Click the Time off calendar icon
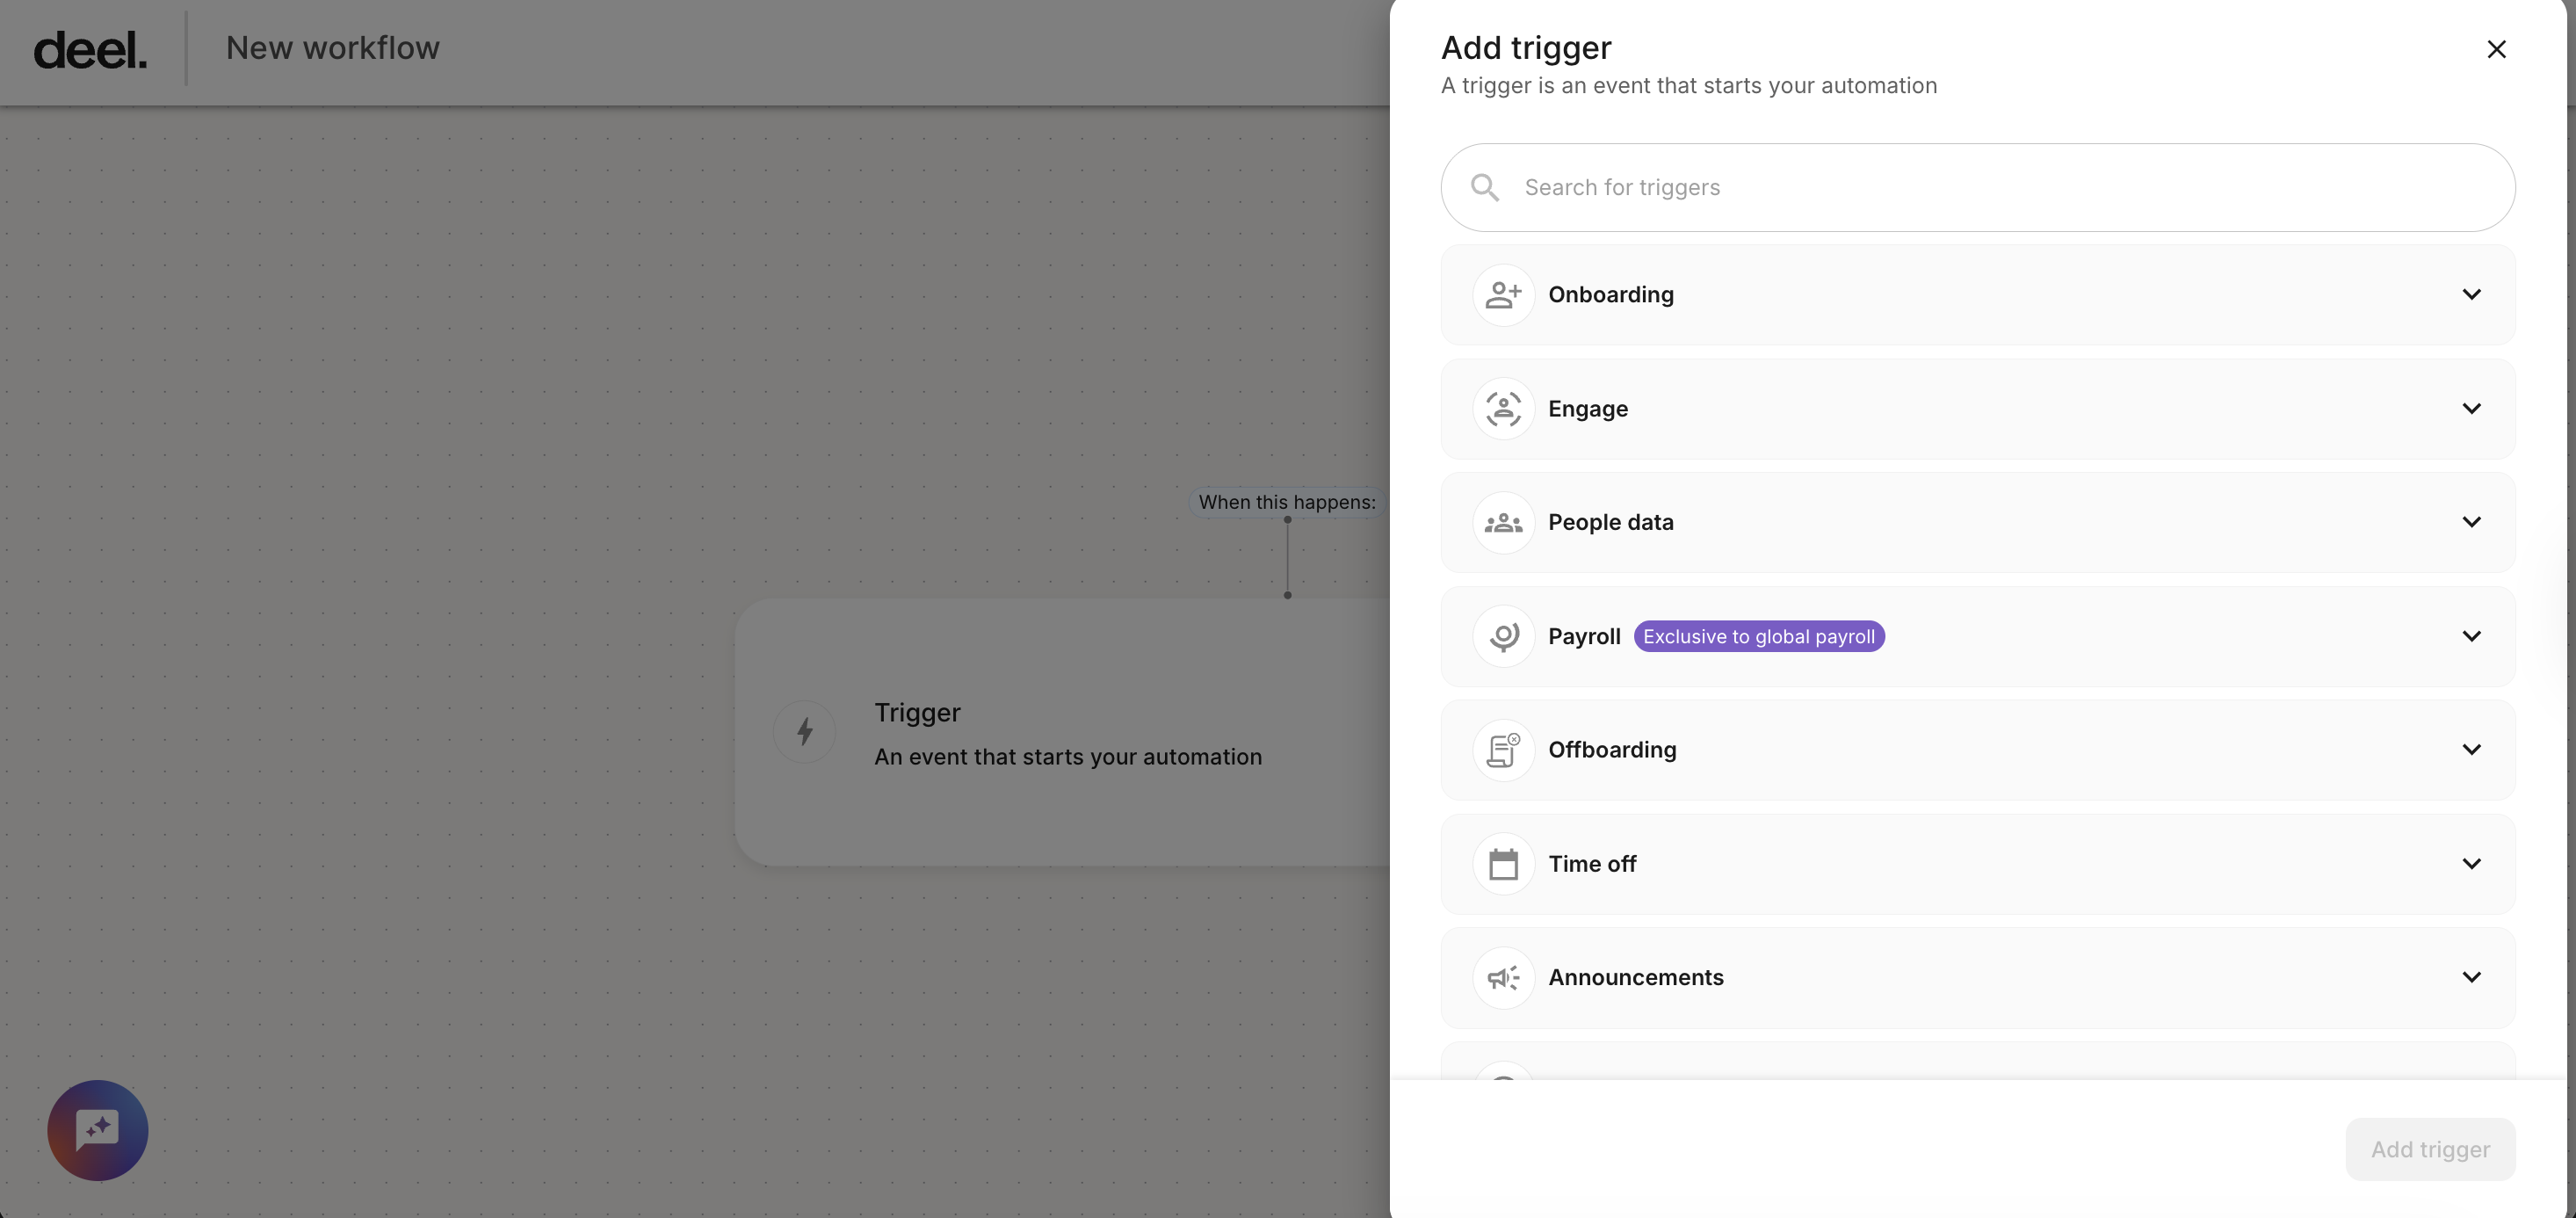 [x=1502, y=863]
